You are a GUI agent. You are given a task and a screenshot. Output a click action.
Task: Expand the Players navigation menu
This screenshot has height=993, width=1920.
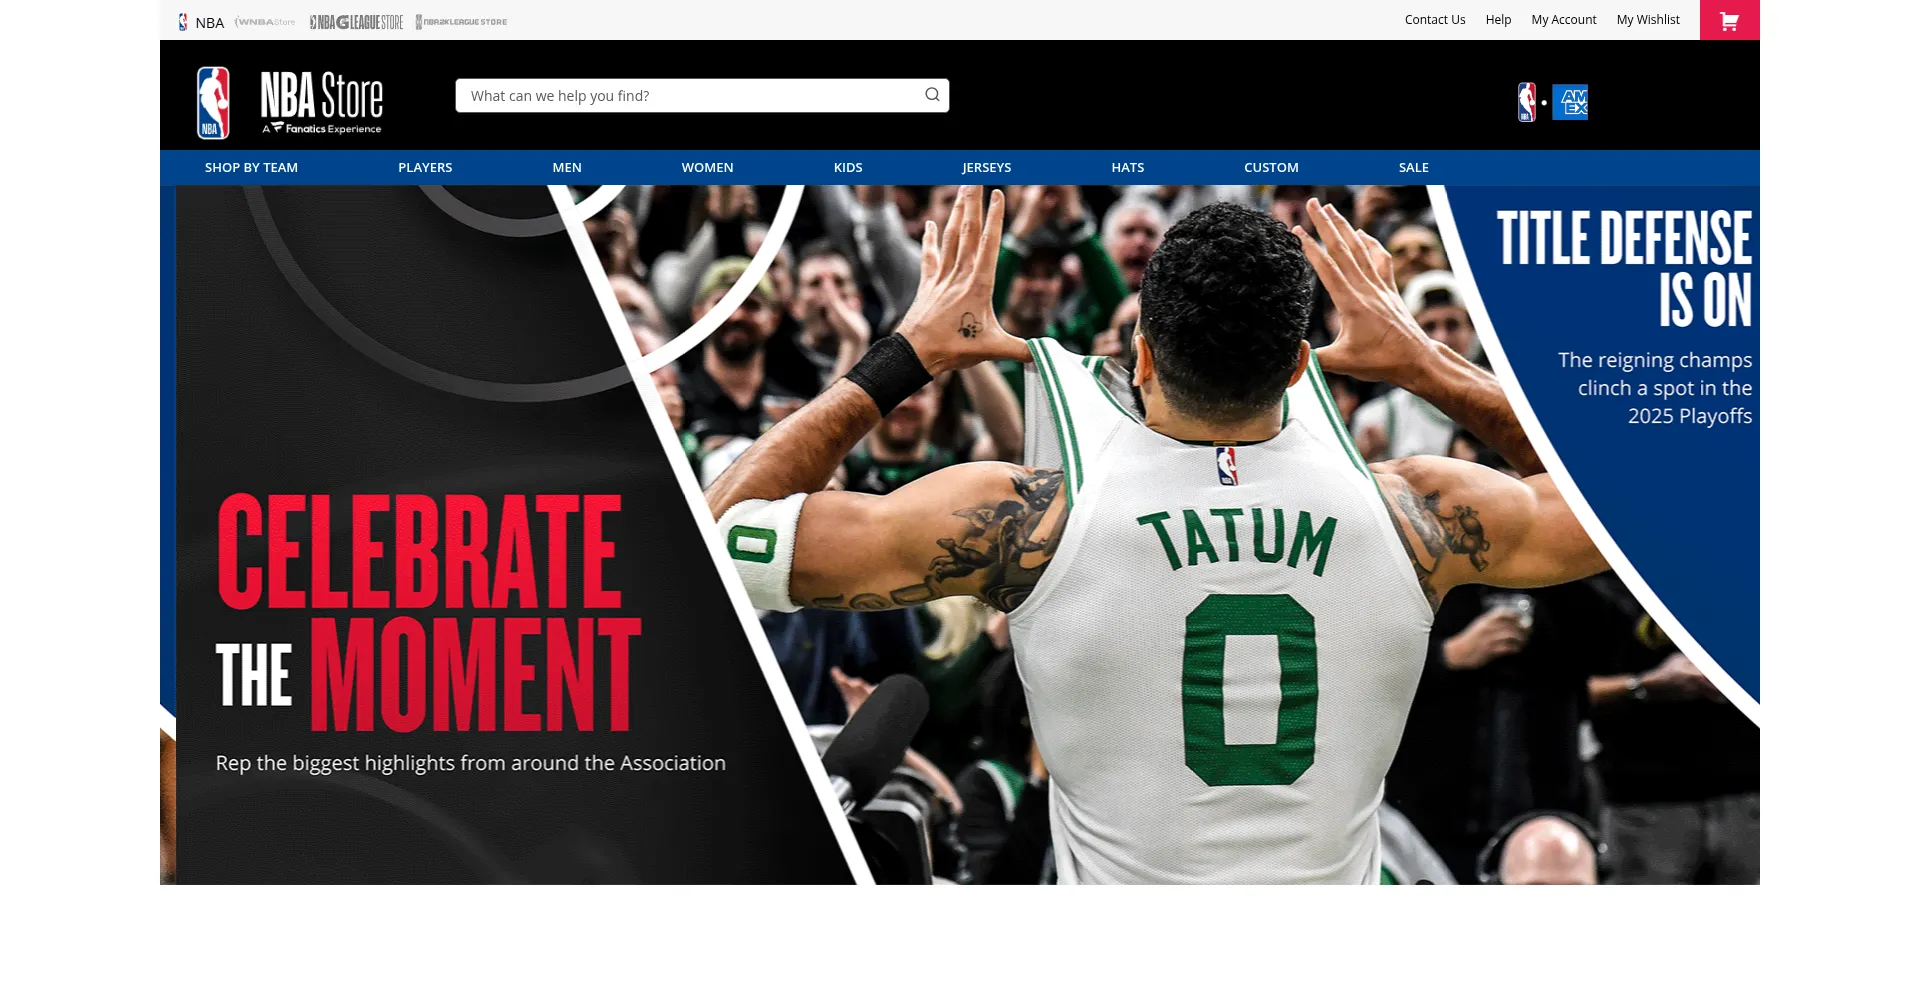pos(425,168)
